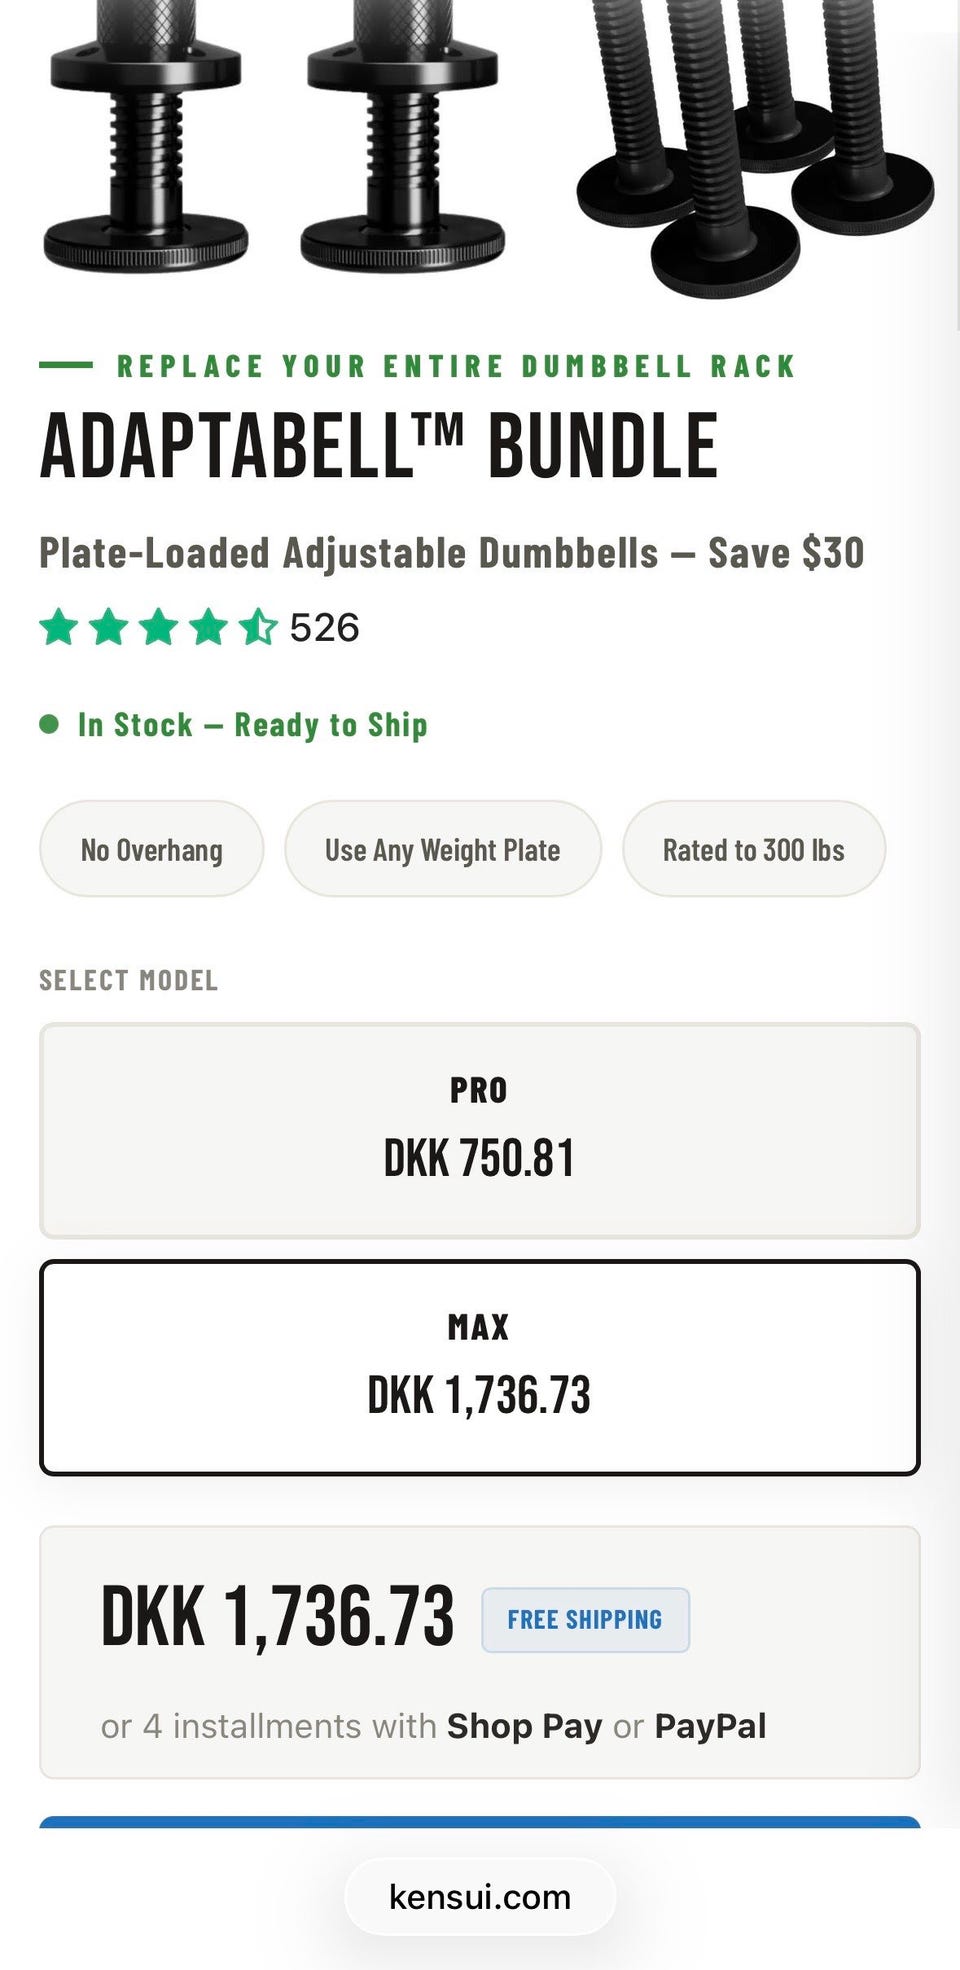Click the third green rating star

point(159,628)
